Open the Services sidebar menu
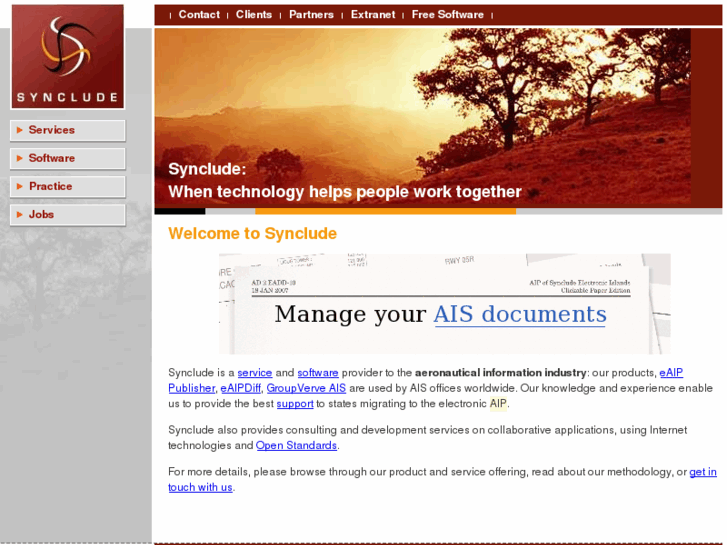727x545 pixels. click(x=68, y=130)
